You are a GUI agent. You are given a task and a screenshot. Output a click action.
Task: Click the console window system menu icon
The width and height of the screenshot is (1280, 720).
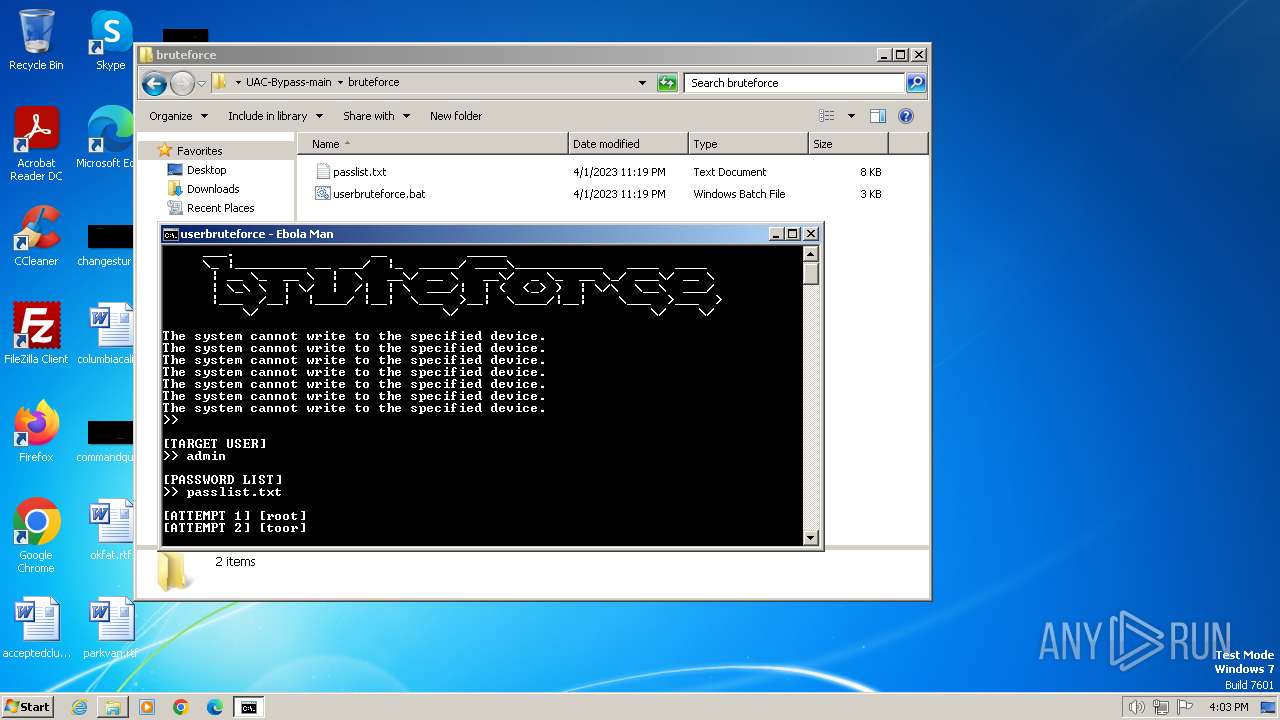point(171,234)
